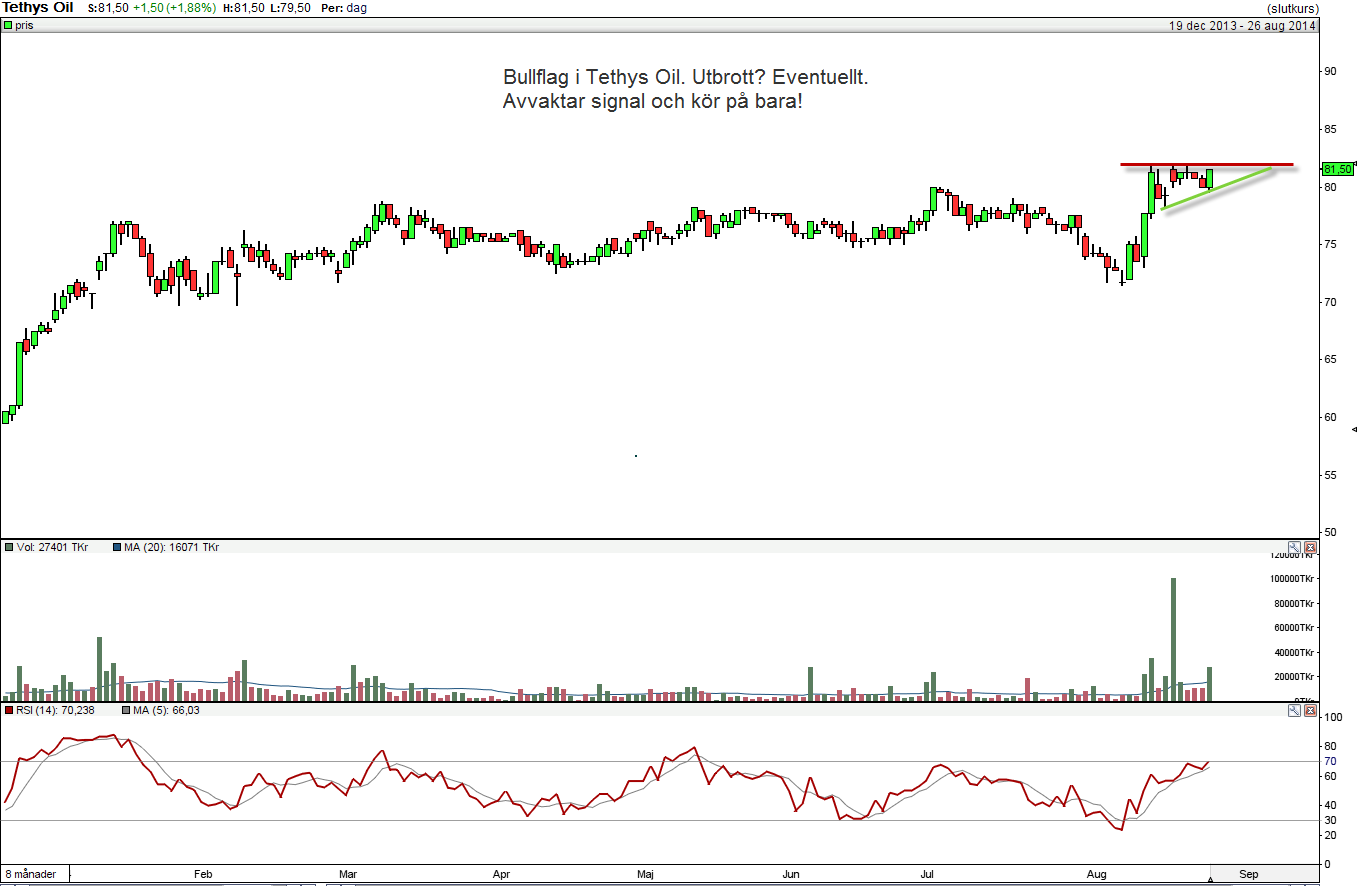The width and height of the screenshot is (1358, 886).
Task: Open RSI panel settings wrench icon
Action: click(x=1294, y=711)
